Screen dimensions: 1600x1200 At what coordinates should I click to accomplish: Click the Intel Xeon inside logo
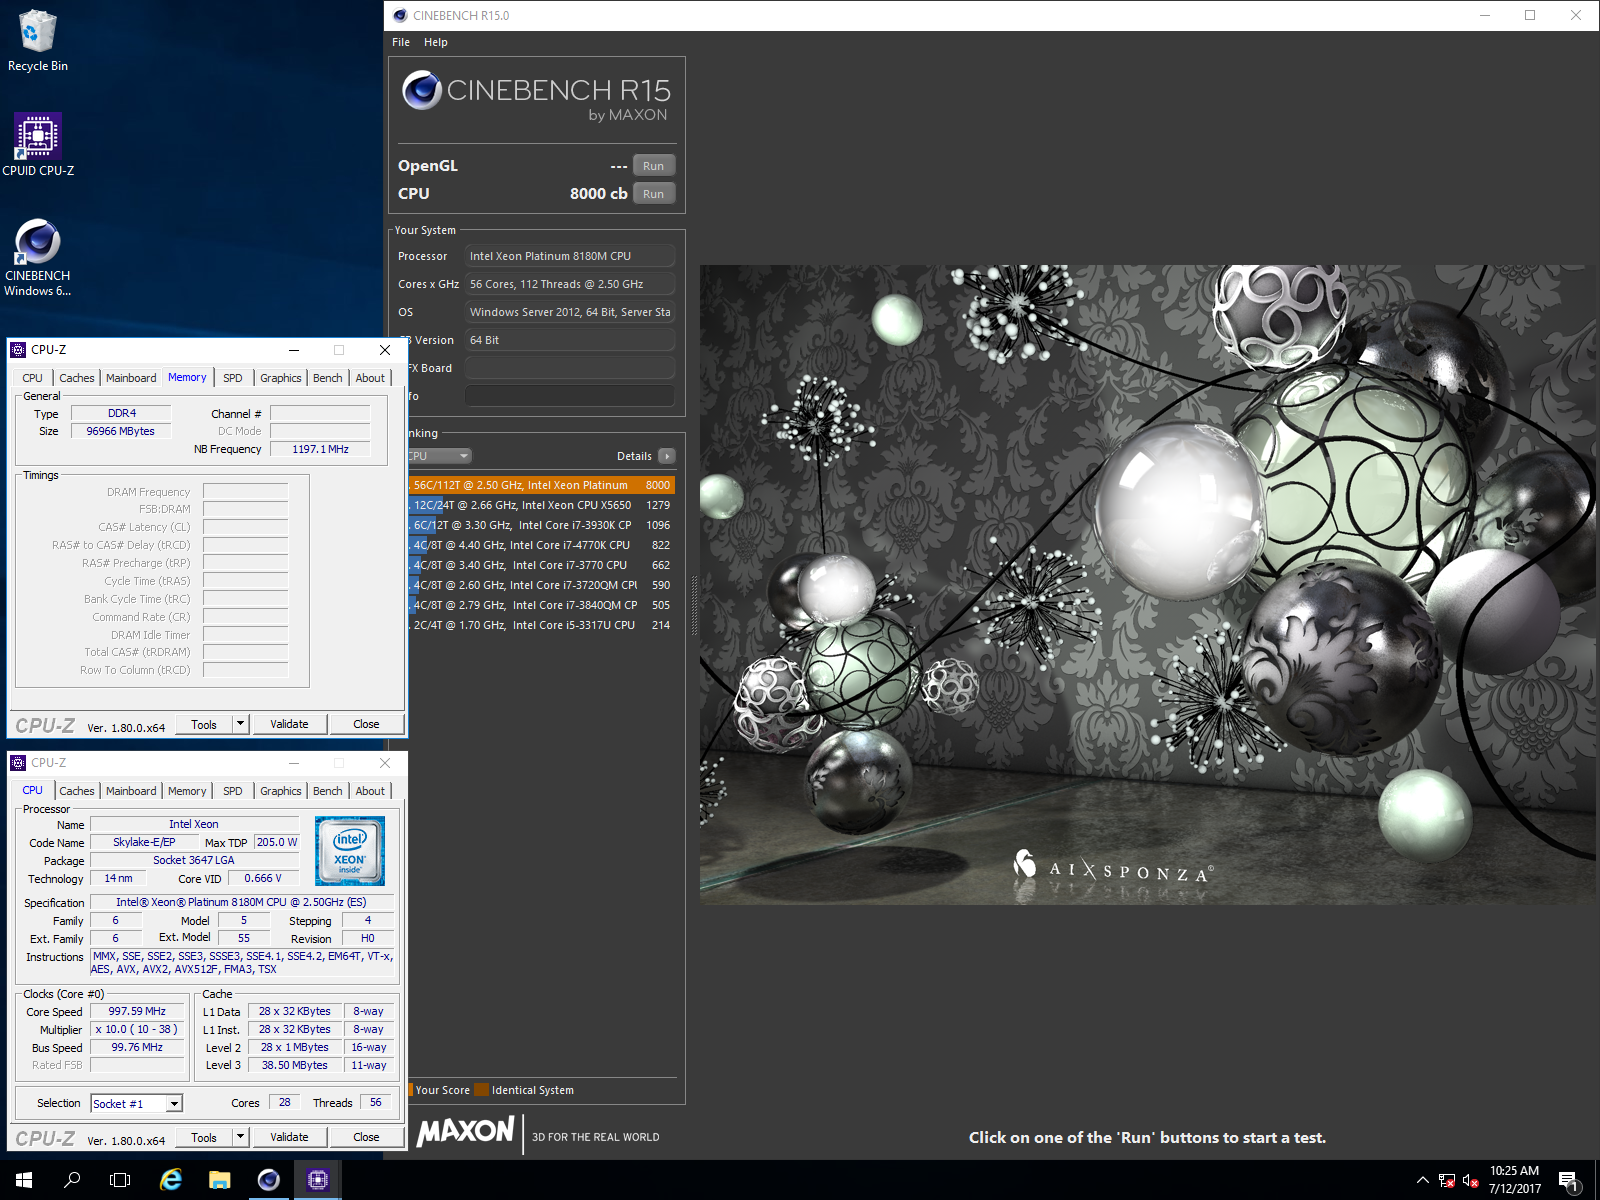350,851
